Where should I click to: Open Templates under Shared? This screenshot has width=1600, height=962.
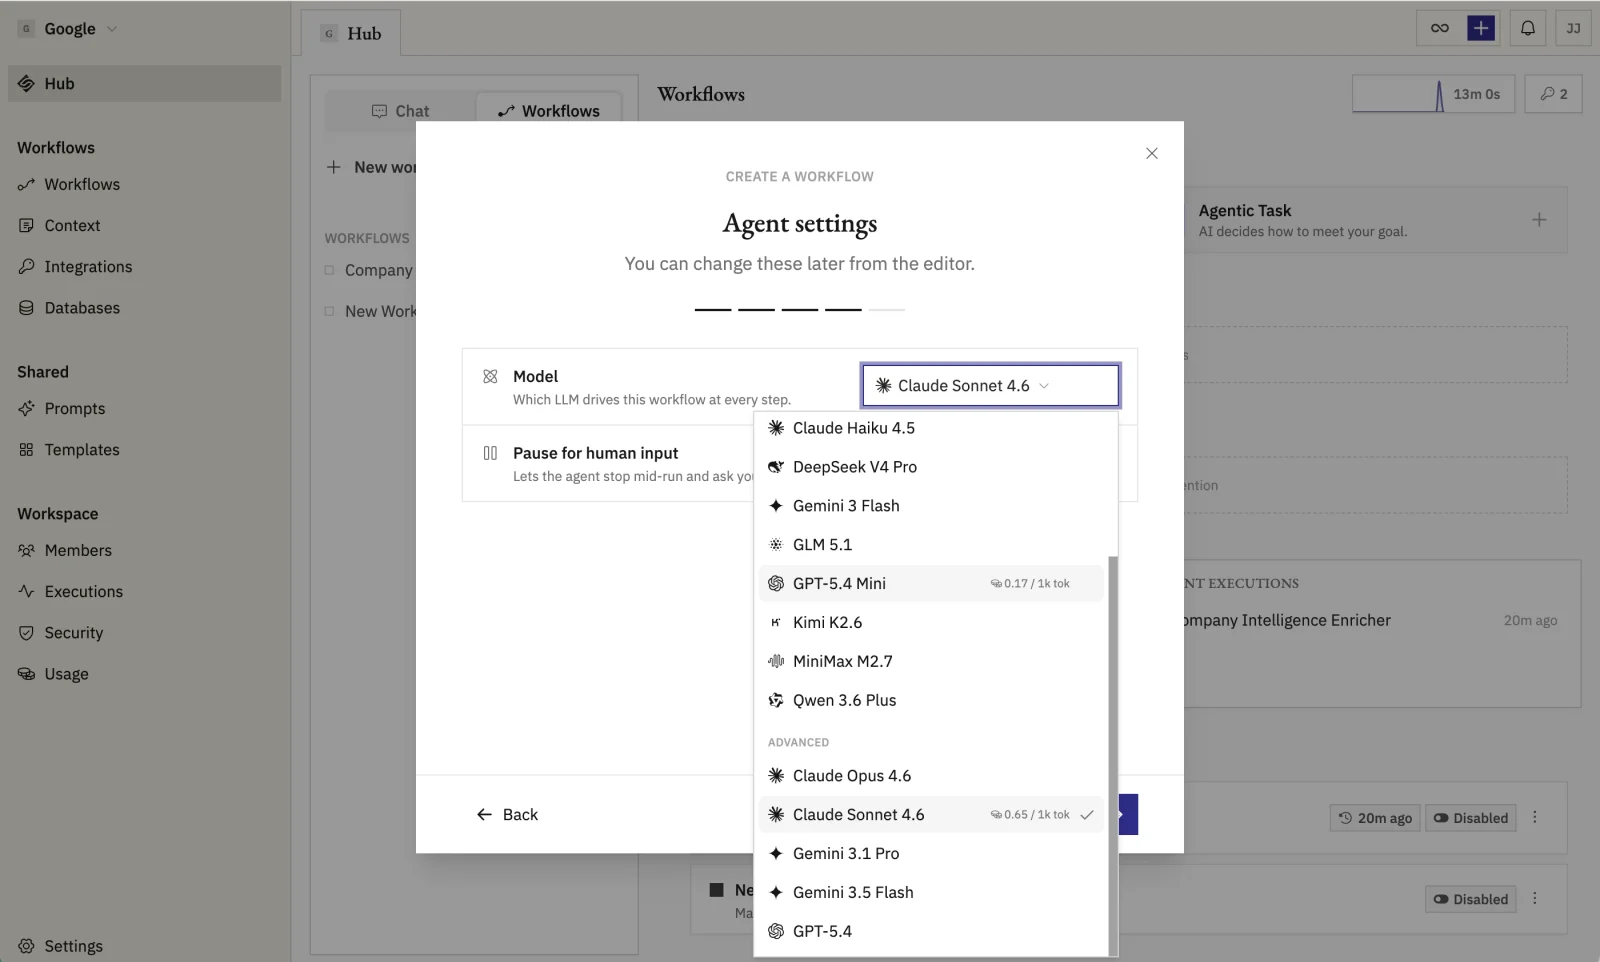(145, 450)
